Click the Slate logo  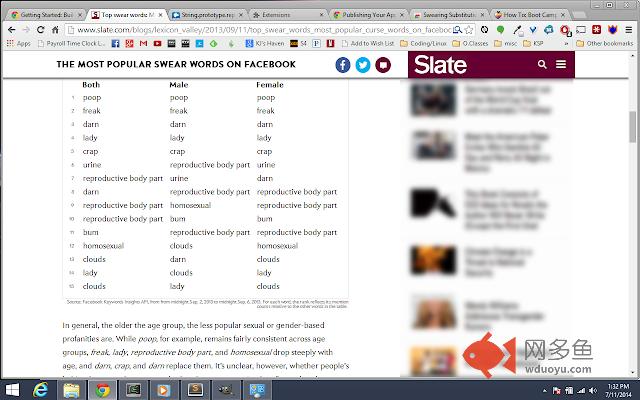[440, 64]
